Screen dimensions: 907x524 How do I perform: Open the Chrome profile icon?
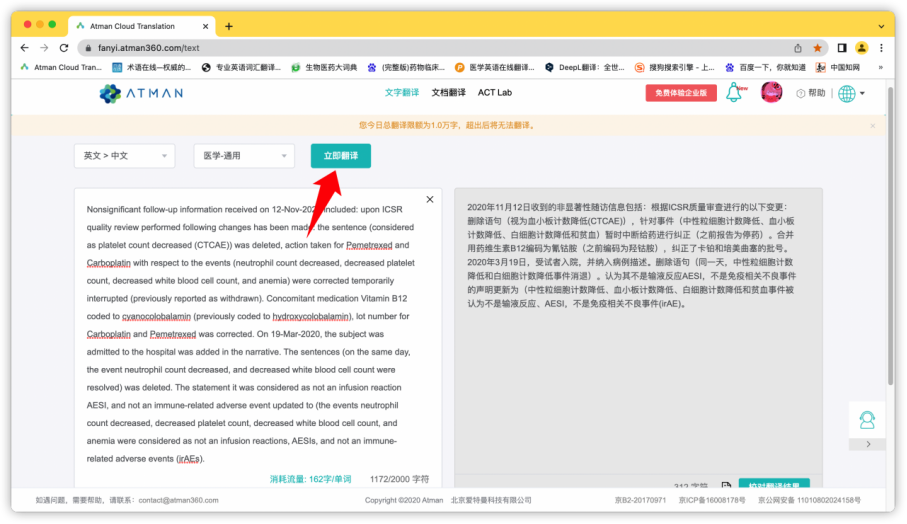point(861,48)
